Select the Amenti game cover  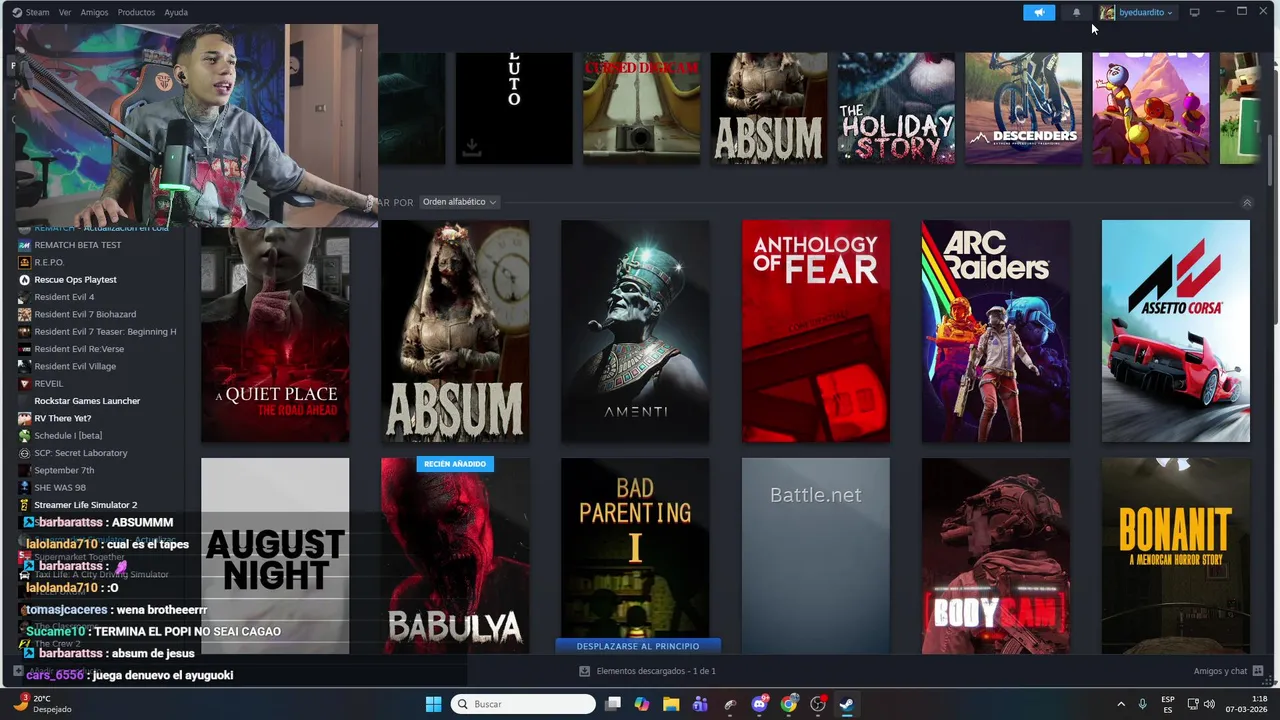point(635,331)
